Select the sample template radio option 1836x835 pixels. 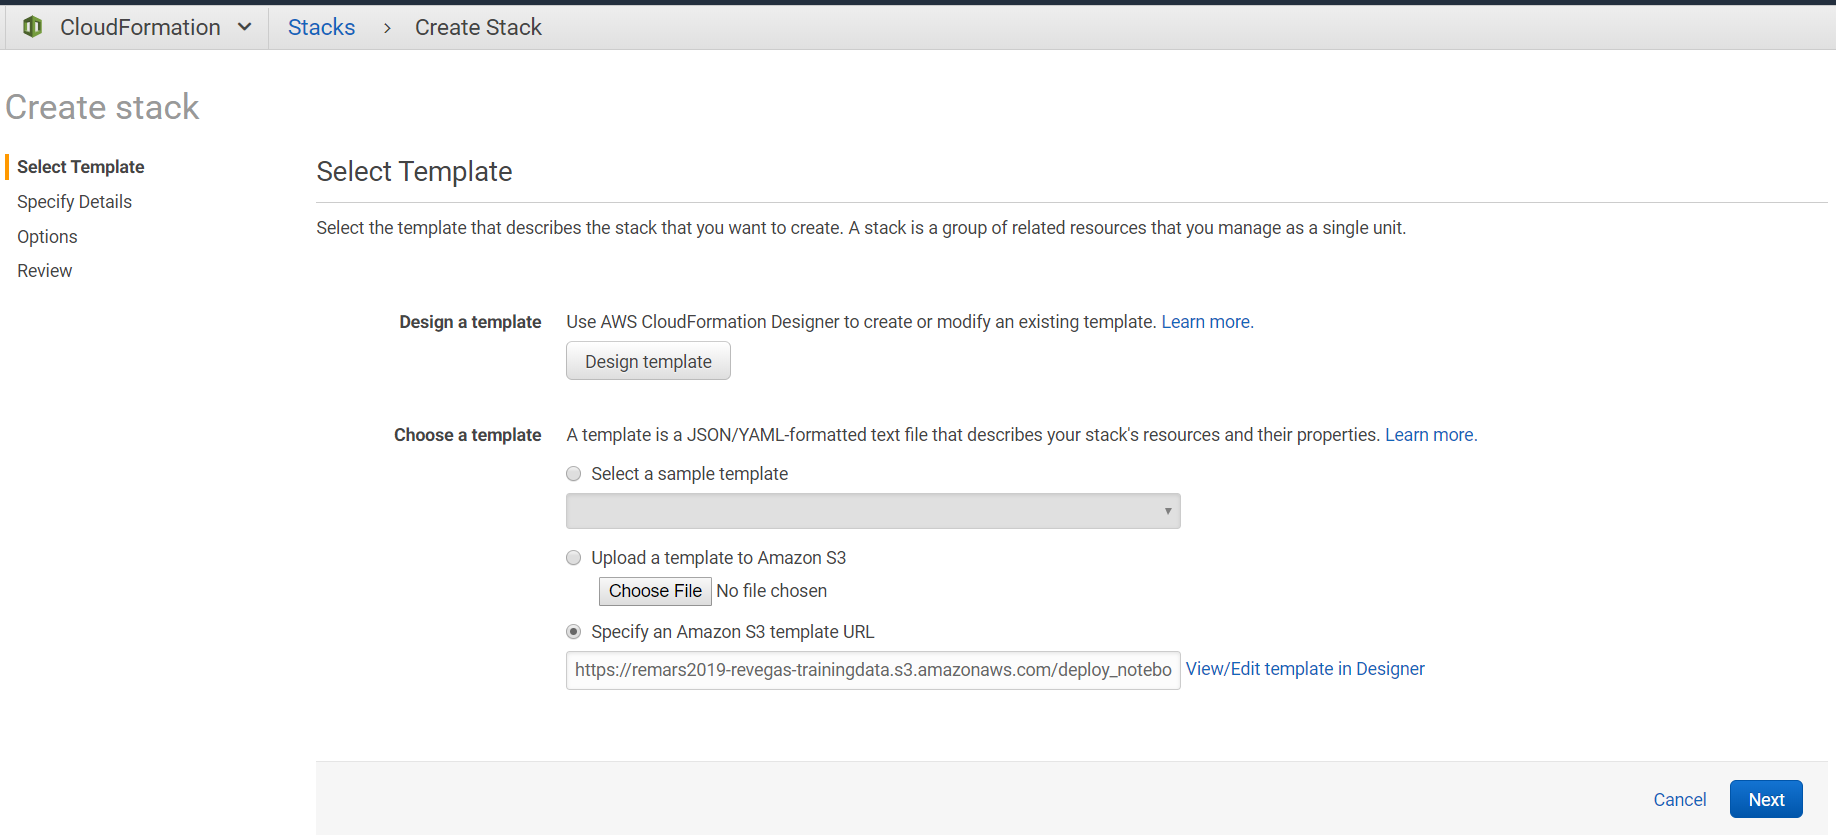(x=574, y=474)
